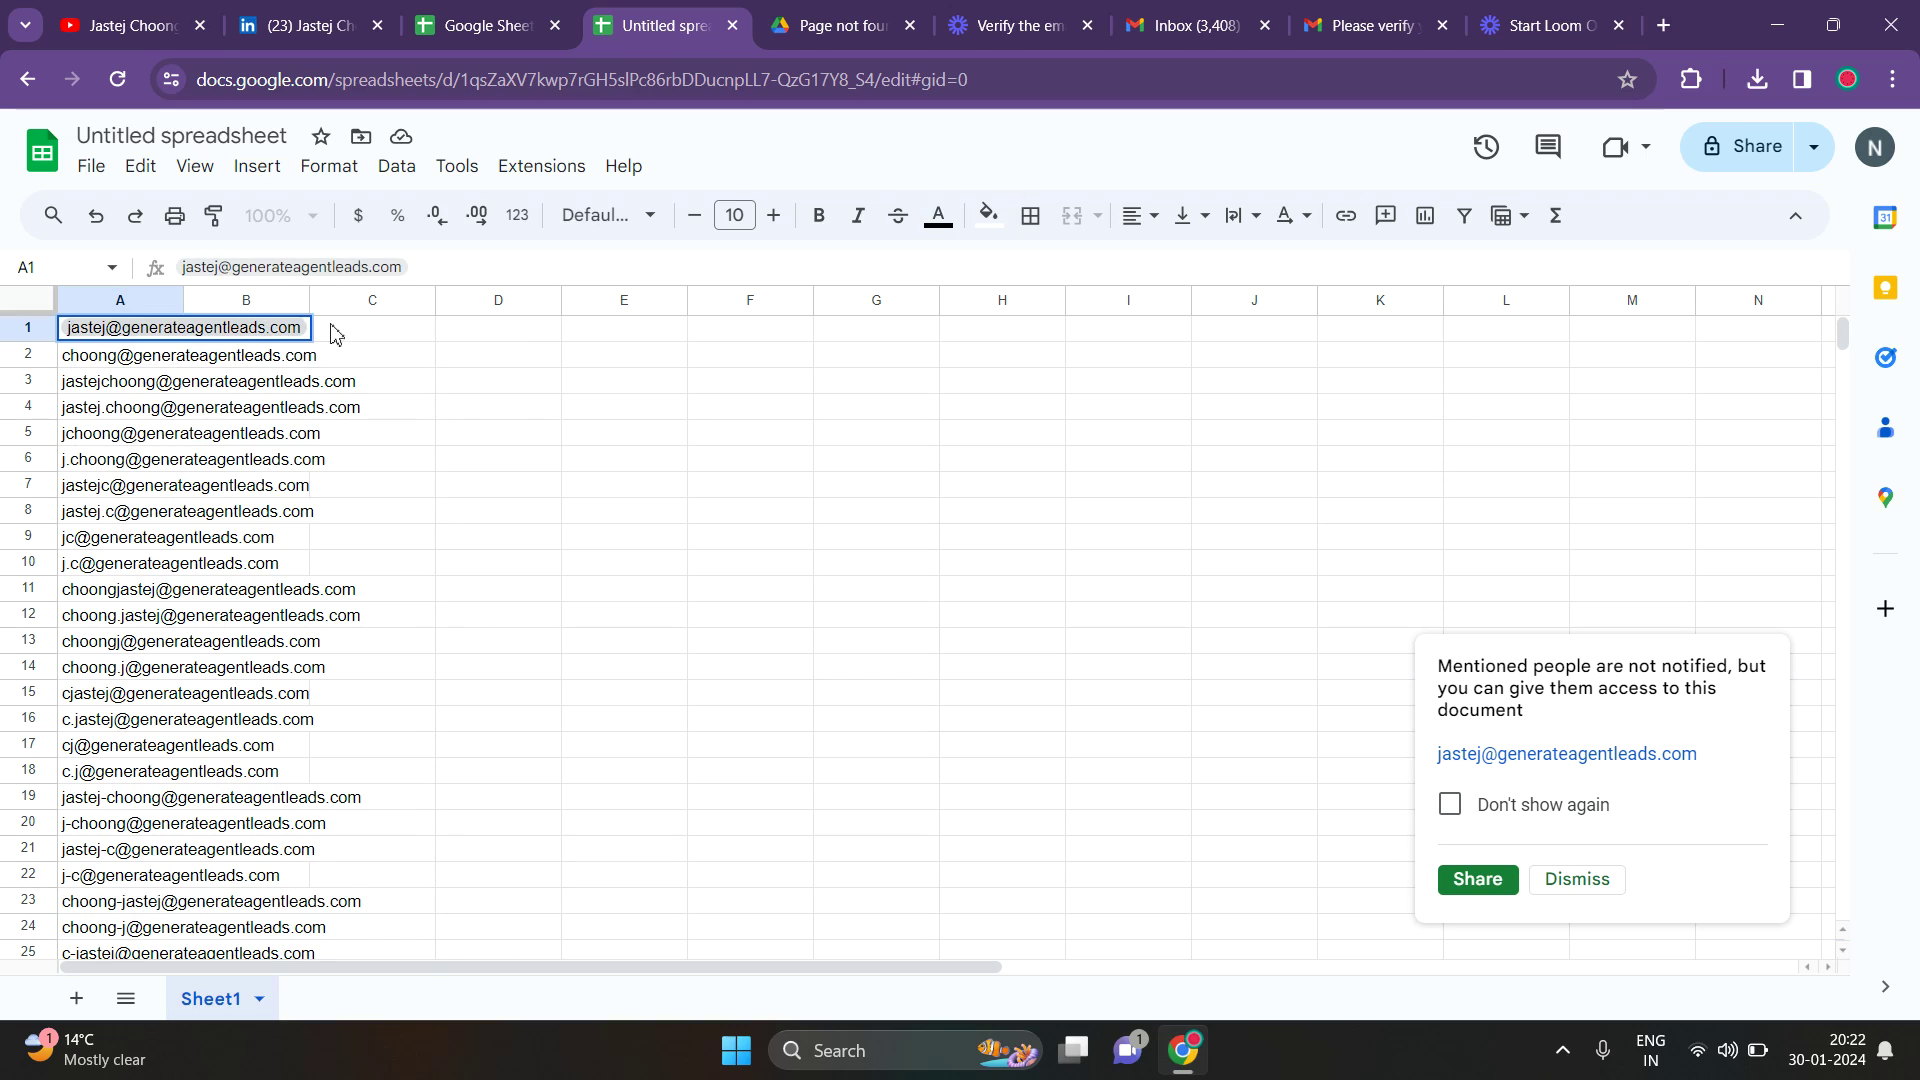The width and height of the screenshot is (1920, 1080).
Task: Click the create filter funnel icon
Action: 1464,216
